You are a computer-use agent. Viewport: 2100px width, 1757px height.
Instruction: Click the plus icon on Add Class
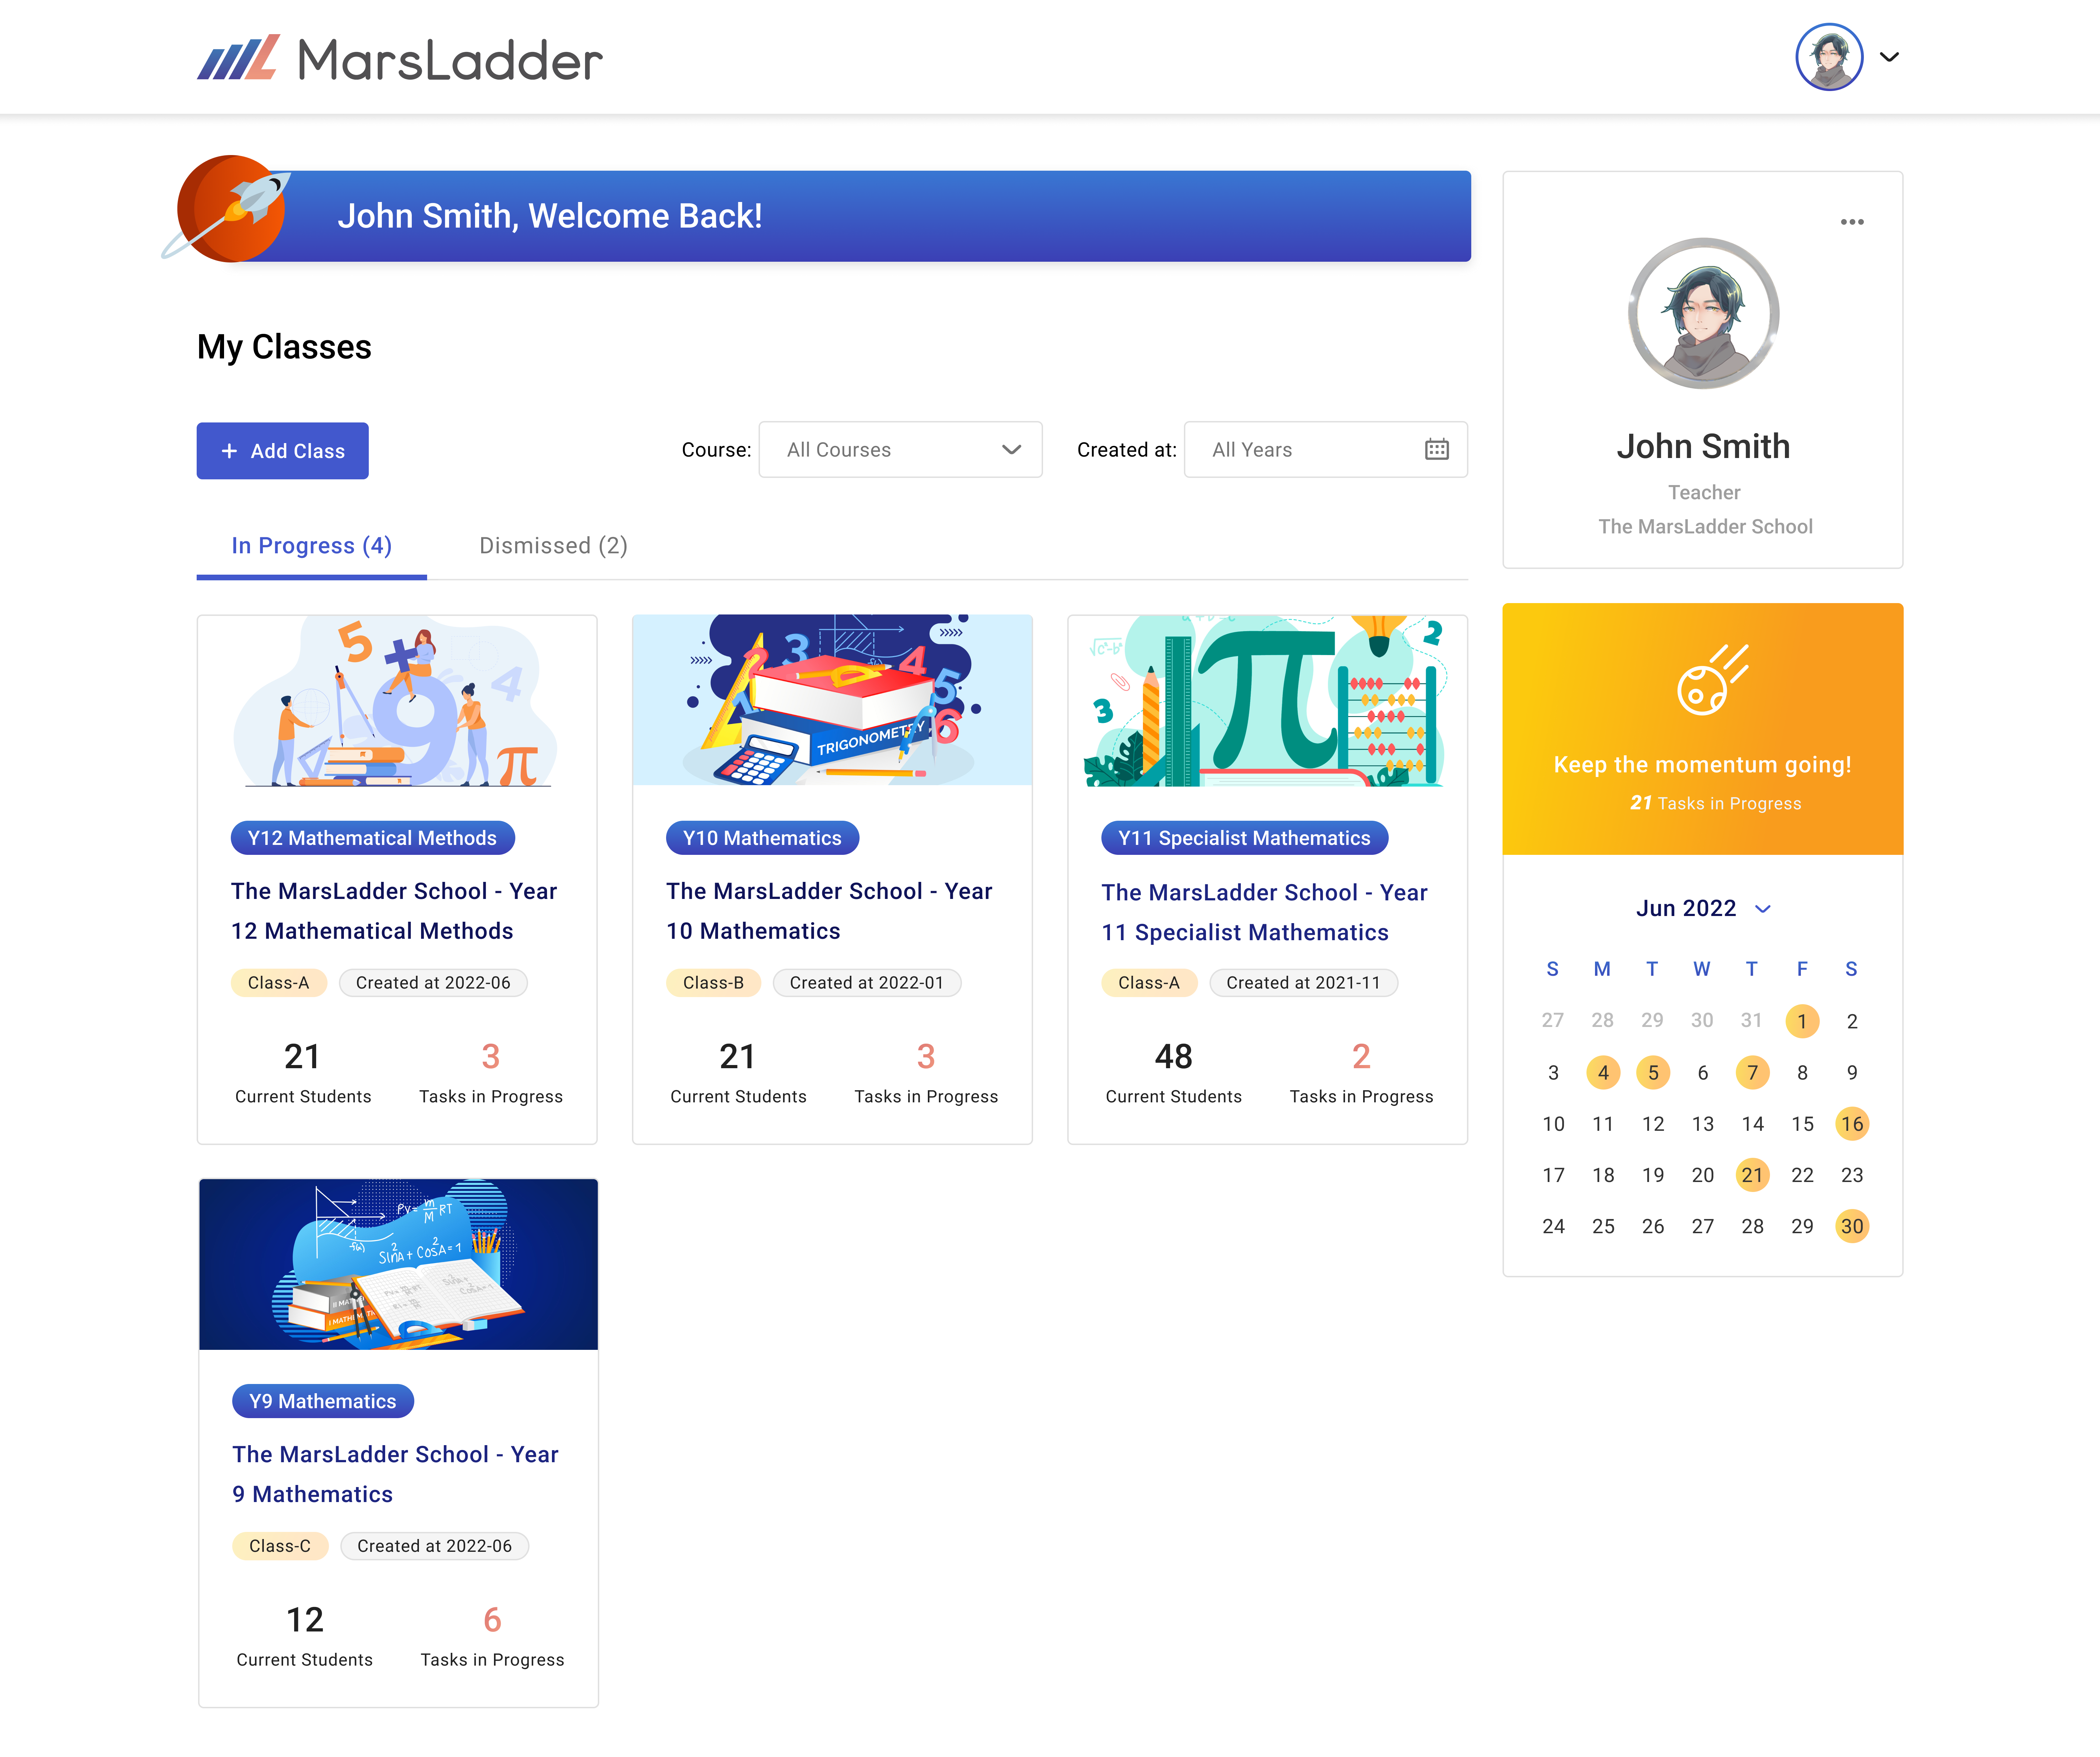(229, 451)
